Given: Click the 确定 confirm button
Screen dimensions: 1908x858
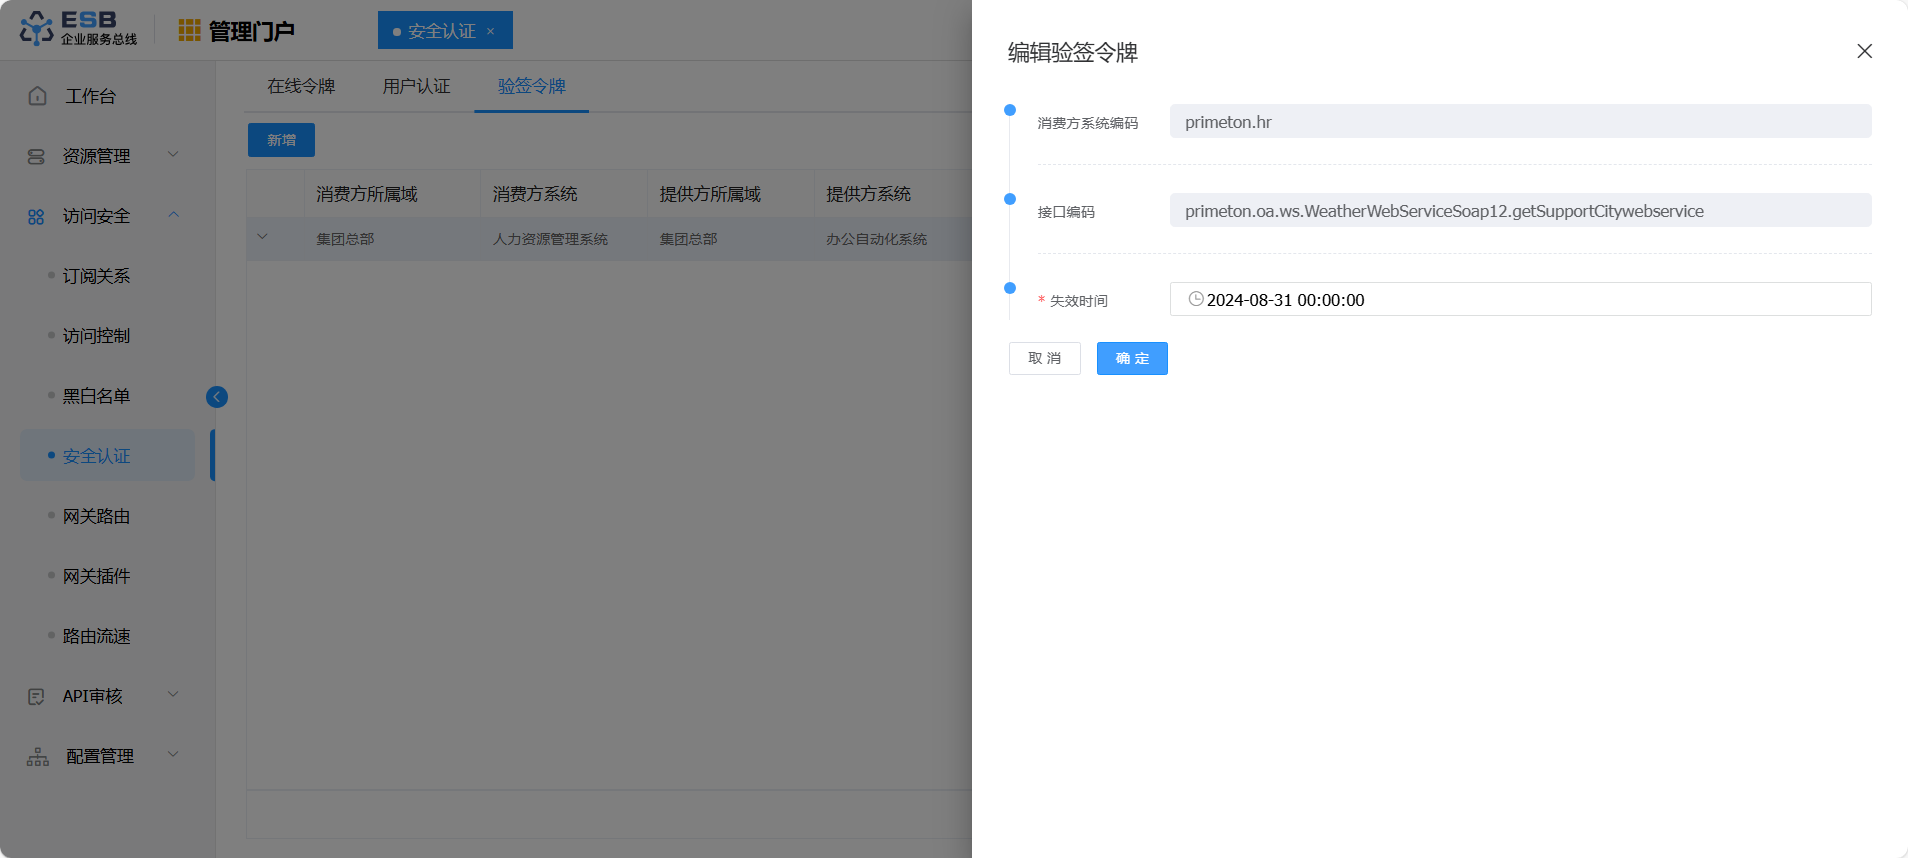Looking at the screenshot, I should [1131, 358].
